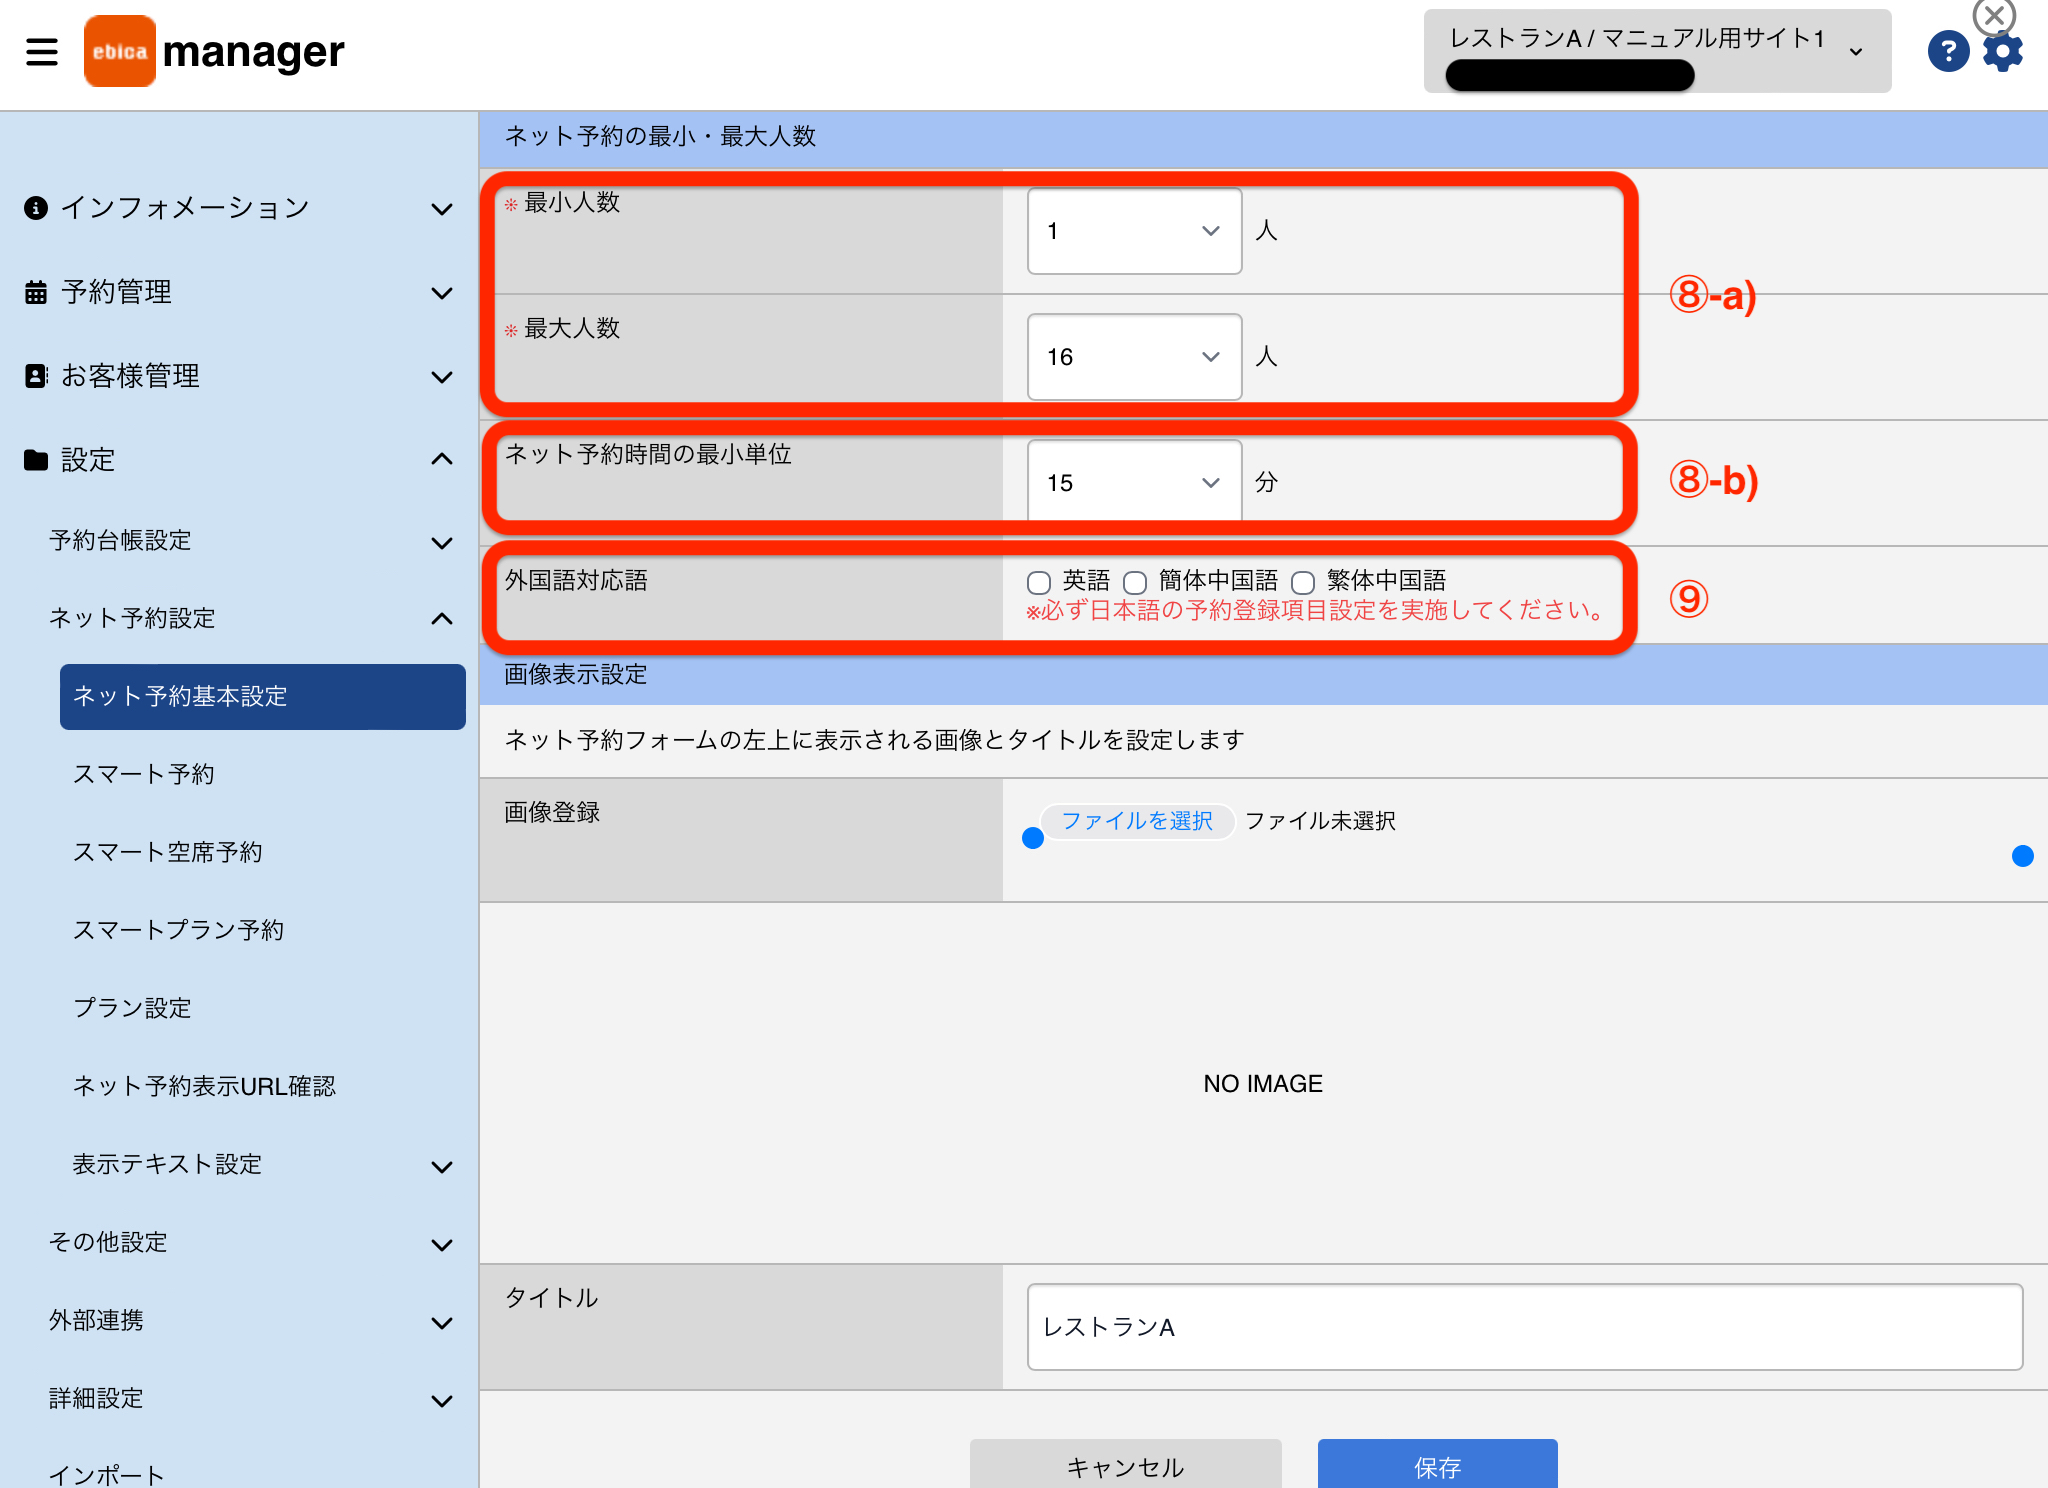Click the キャンセル button

[x=1125, y=1464]
